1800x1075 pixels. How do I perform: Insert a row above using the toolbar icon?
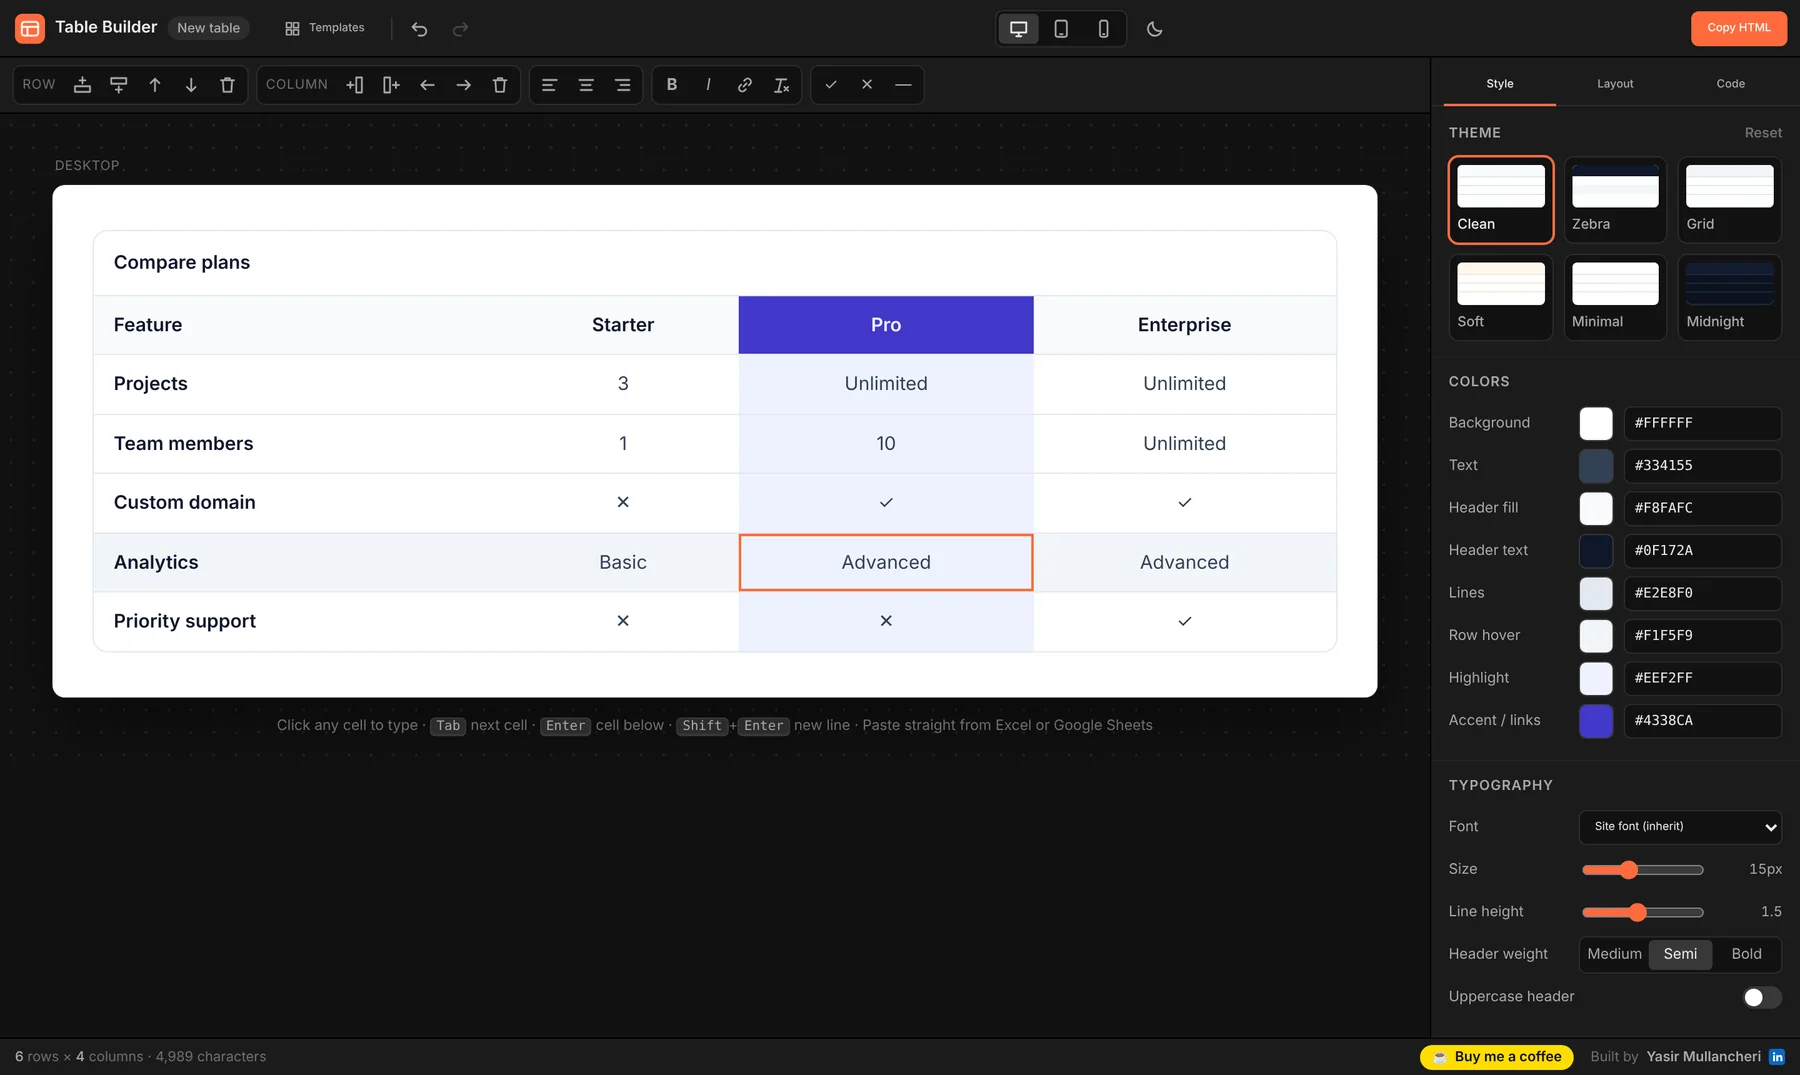pyautogui.click(x=83, y=85)
